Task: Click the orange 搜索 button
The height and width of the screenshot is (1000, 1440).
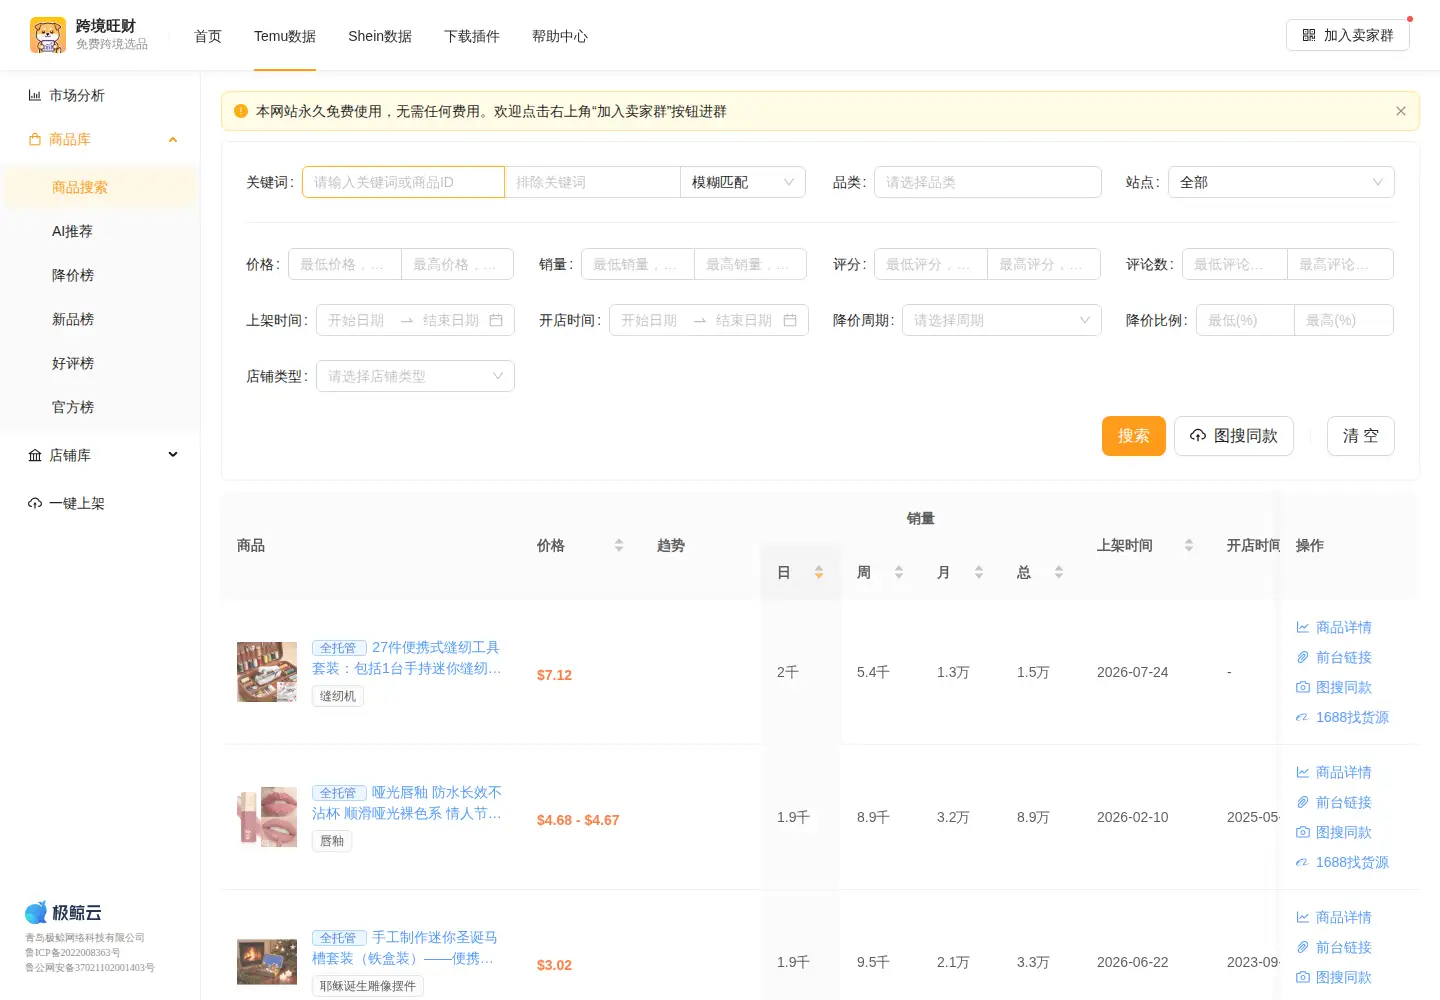Action: 1134,436
